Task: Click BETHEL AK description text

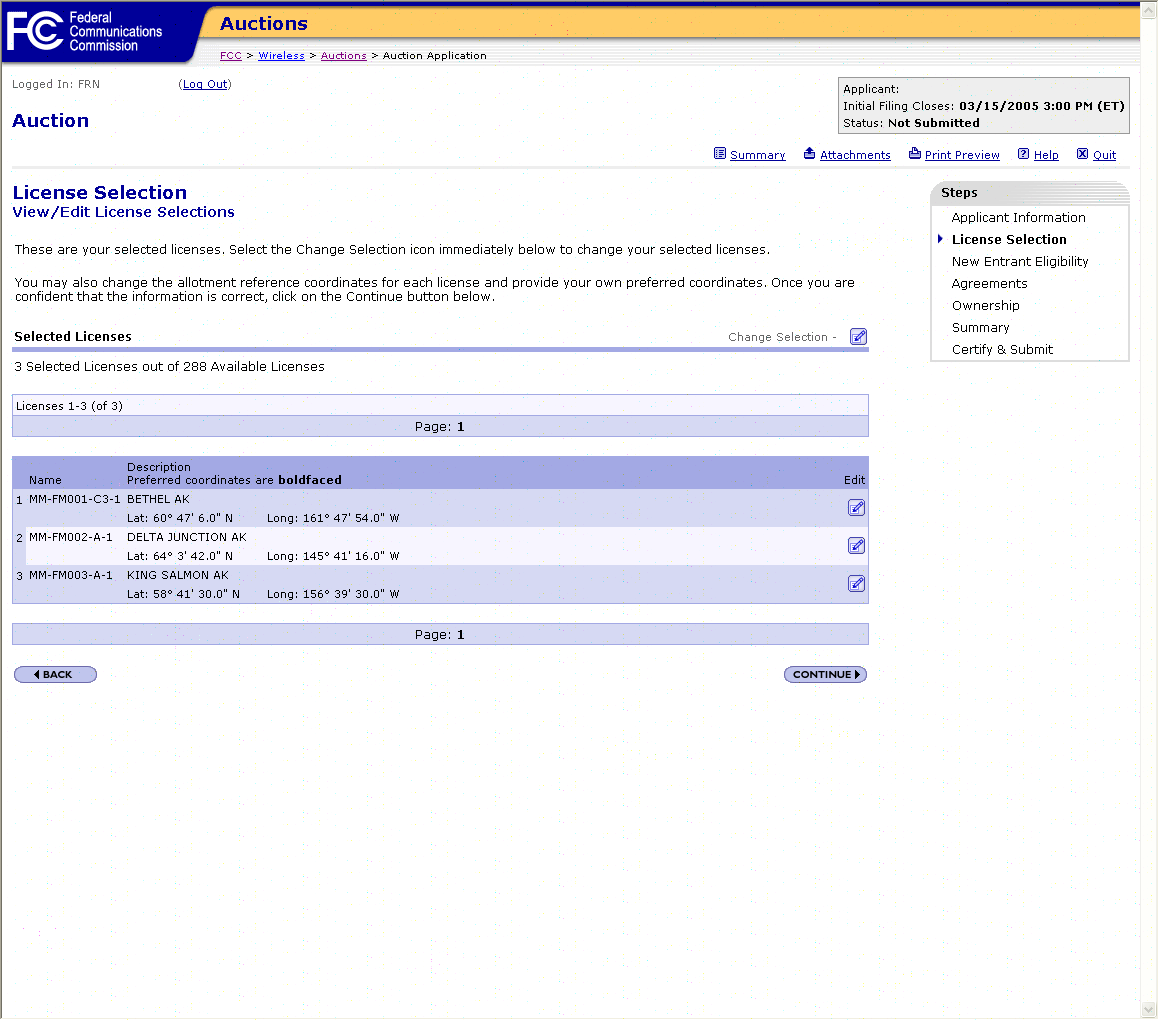Action: [x=158, y=500]
